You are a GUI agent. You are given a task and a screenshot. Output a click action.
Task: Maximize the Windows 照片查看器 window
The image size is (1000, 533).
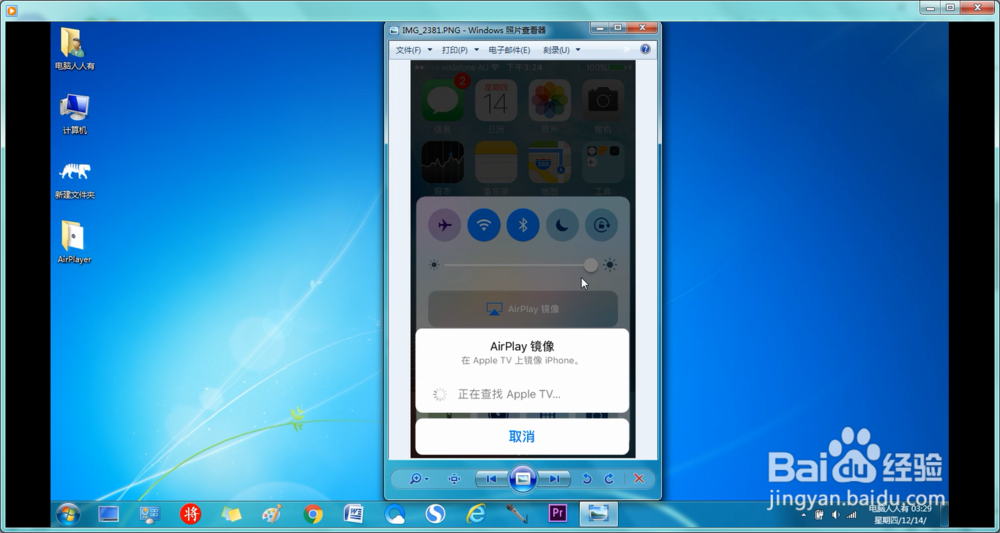617,27
